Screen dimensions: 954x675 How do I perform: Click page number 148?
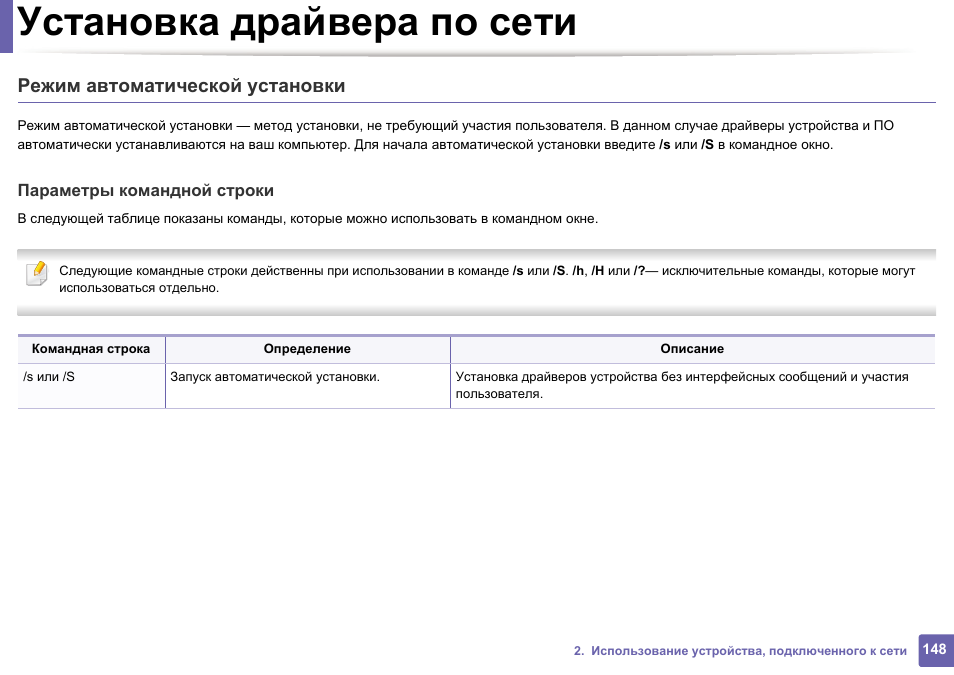click(x=935, y=650)
